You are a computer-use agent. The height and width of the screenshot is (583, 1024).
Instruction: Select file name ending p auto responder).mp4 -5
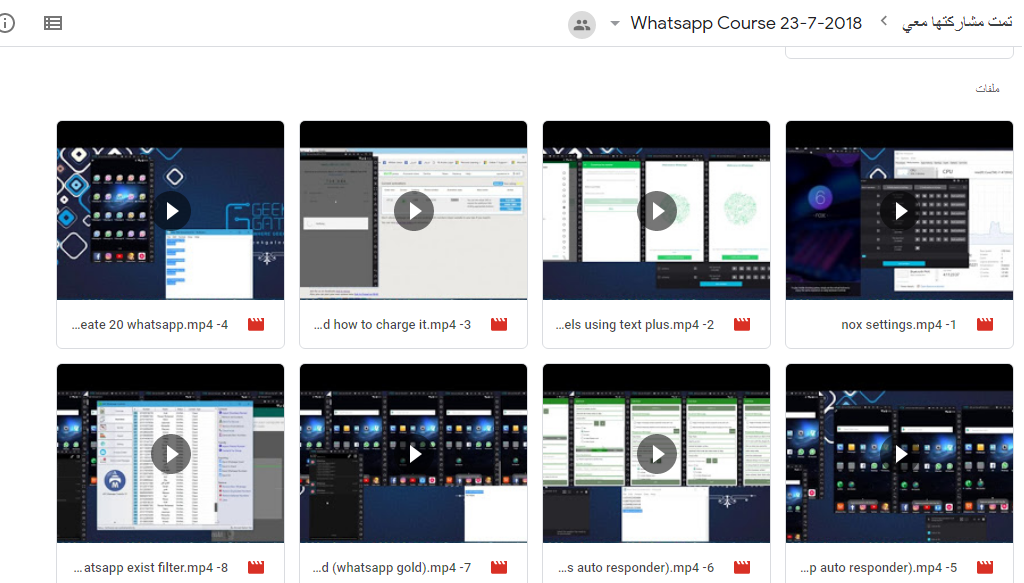point(879,567)
